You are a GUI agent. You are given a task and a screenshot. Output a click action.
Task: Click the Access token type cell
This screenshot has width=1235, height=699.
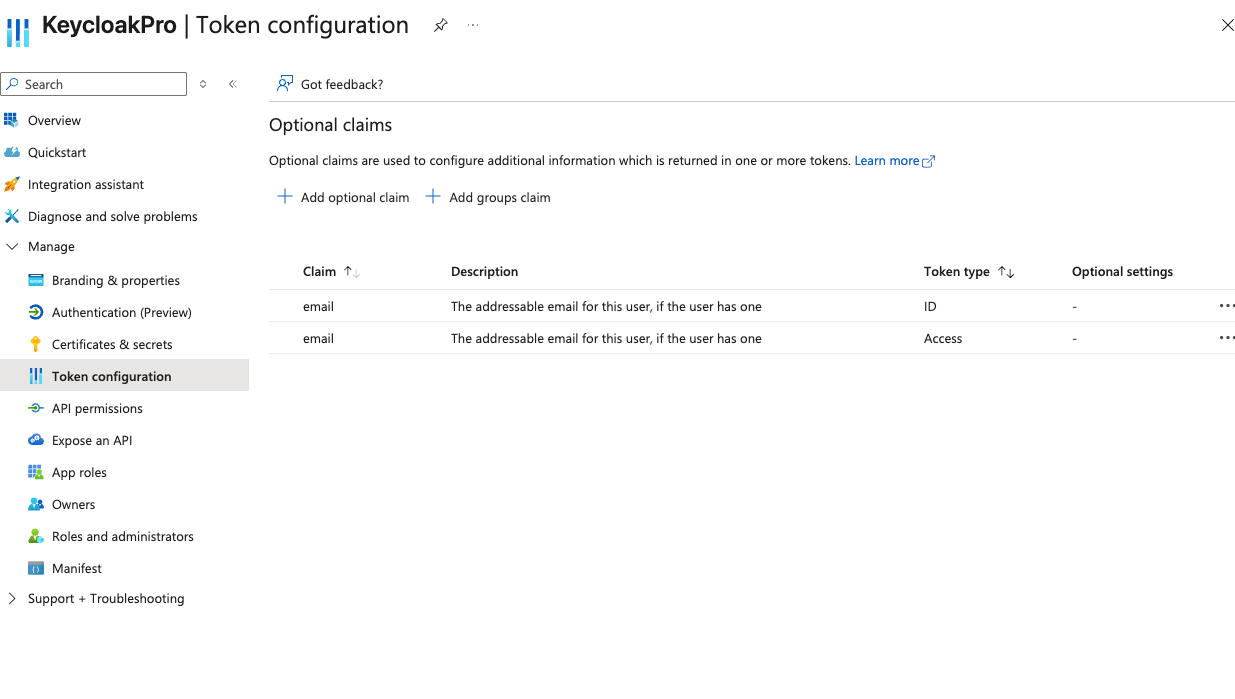click(943, 338)
